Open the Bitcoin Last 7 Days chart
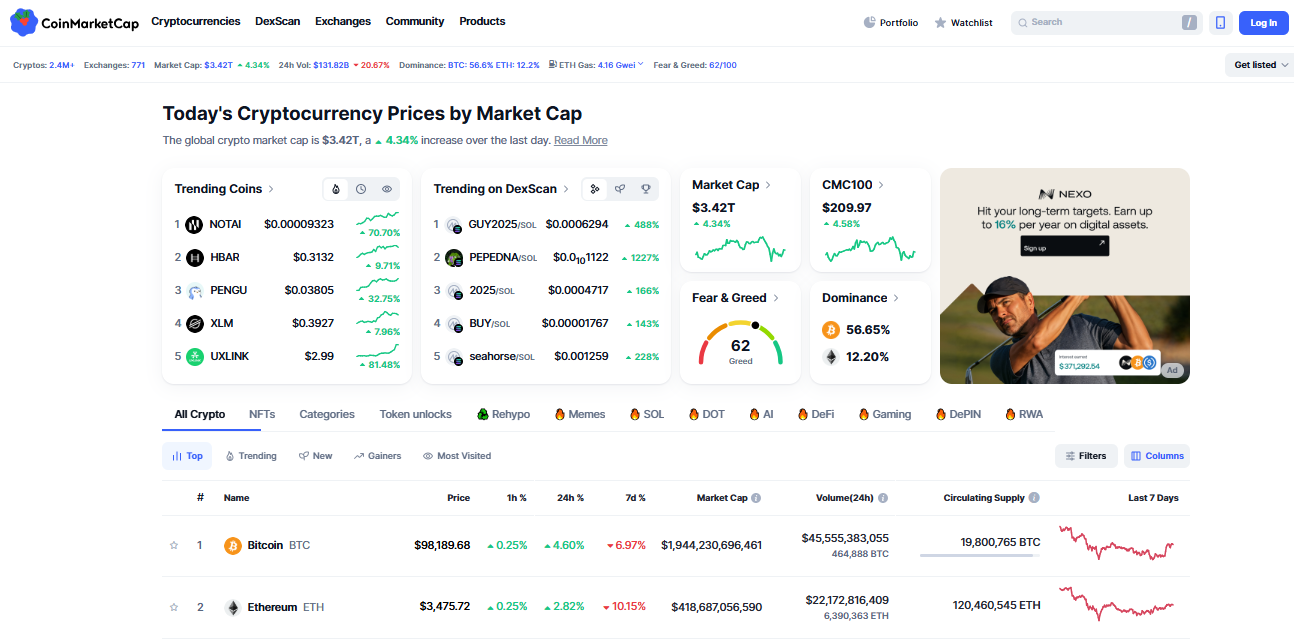Viewport: 1294px width, 640px height. (1116, 542)
